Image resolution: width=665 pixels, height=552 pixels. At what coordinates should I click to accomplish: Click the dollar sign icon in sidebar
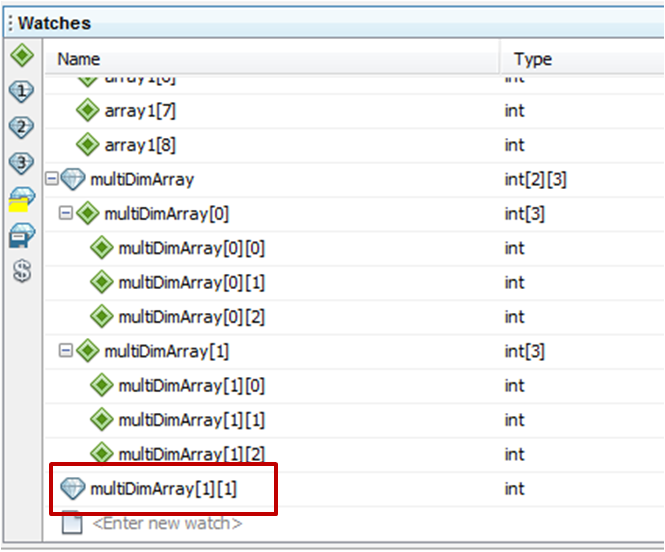tap(21, 270)
